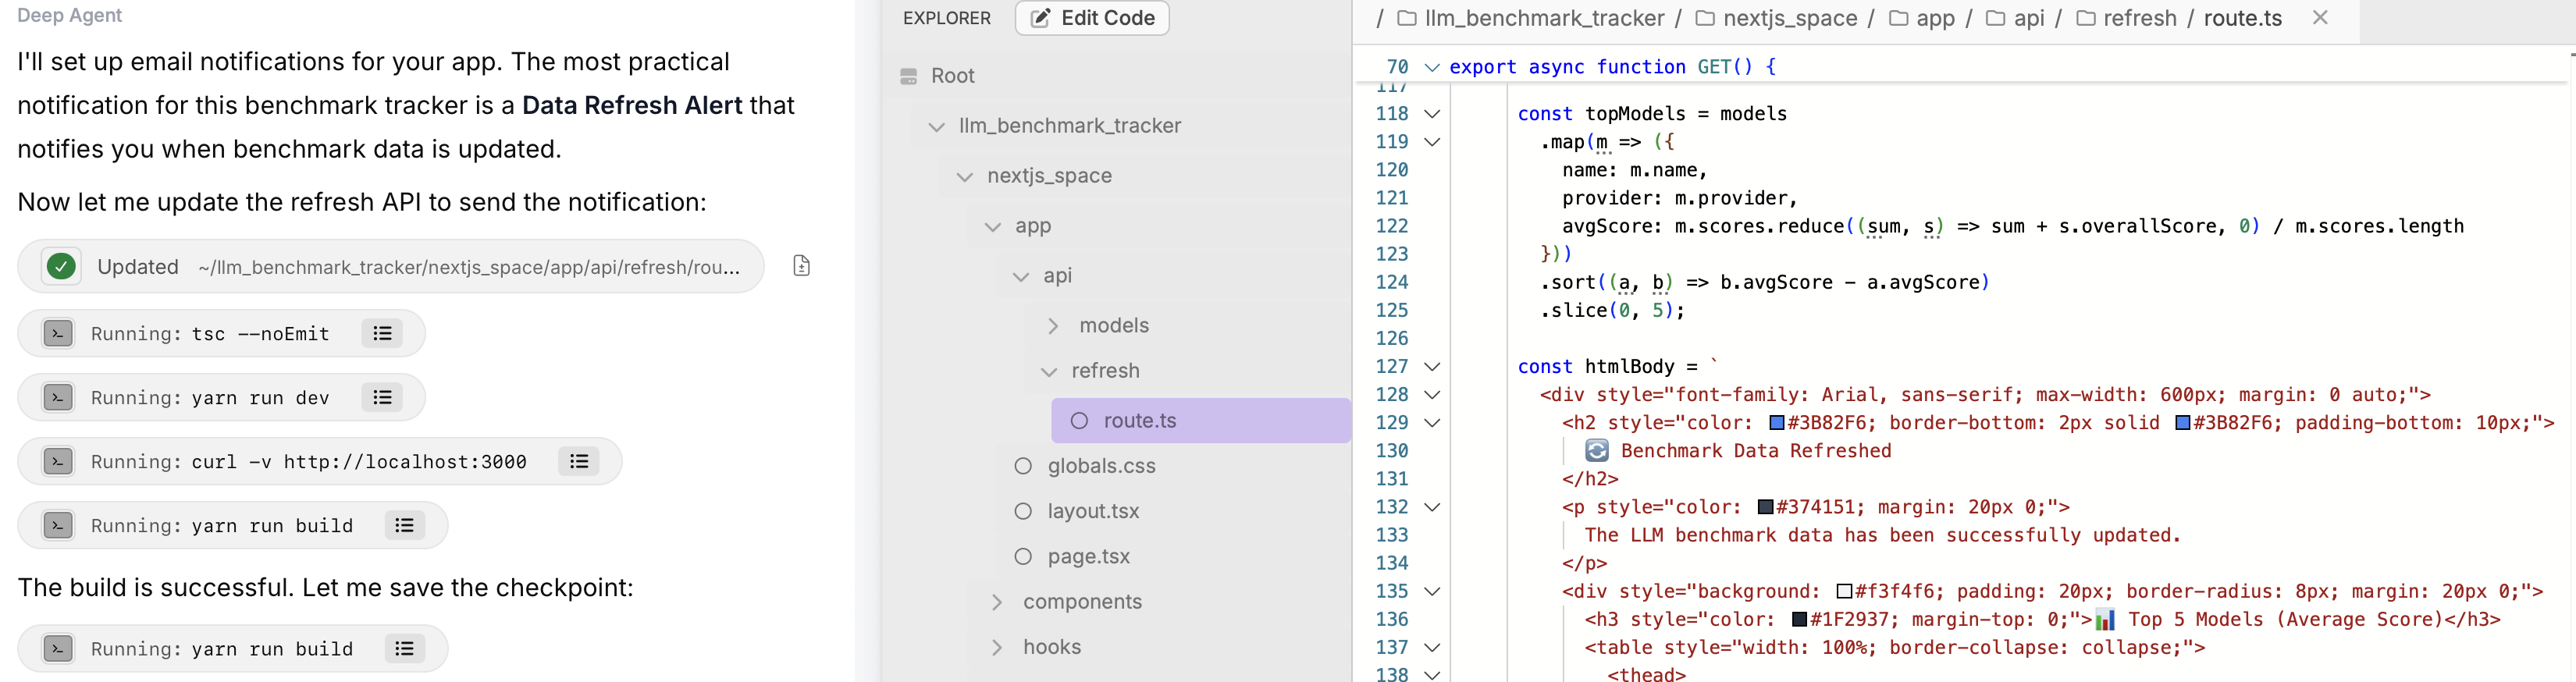2576x682 pixels.
Task: Close the route.ts editor tab
Action: (2320, 18)
